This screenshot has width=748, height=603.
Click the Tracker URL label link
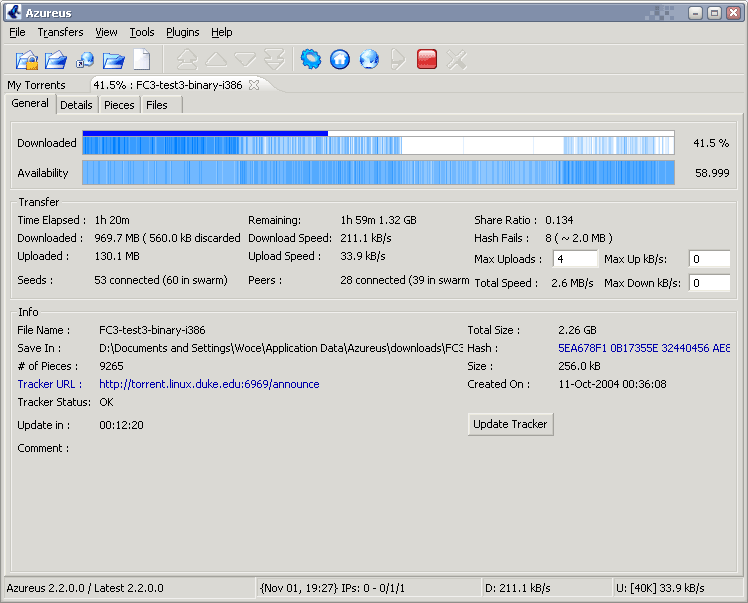[x=50, y=384]
